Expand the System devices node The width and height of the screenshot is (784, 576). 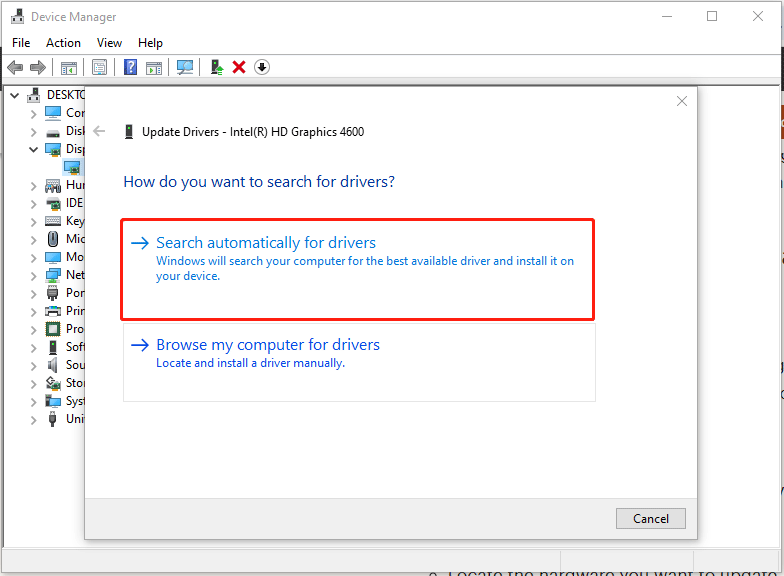[34, 402]
